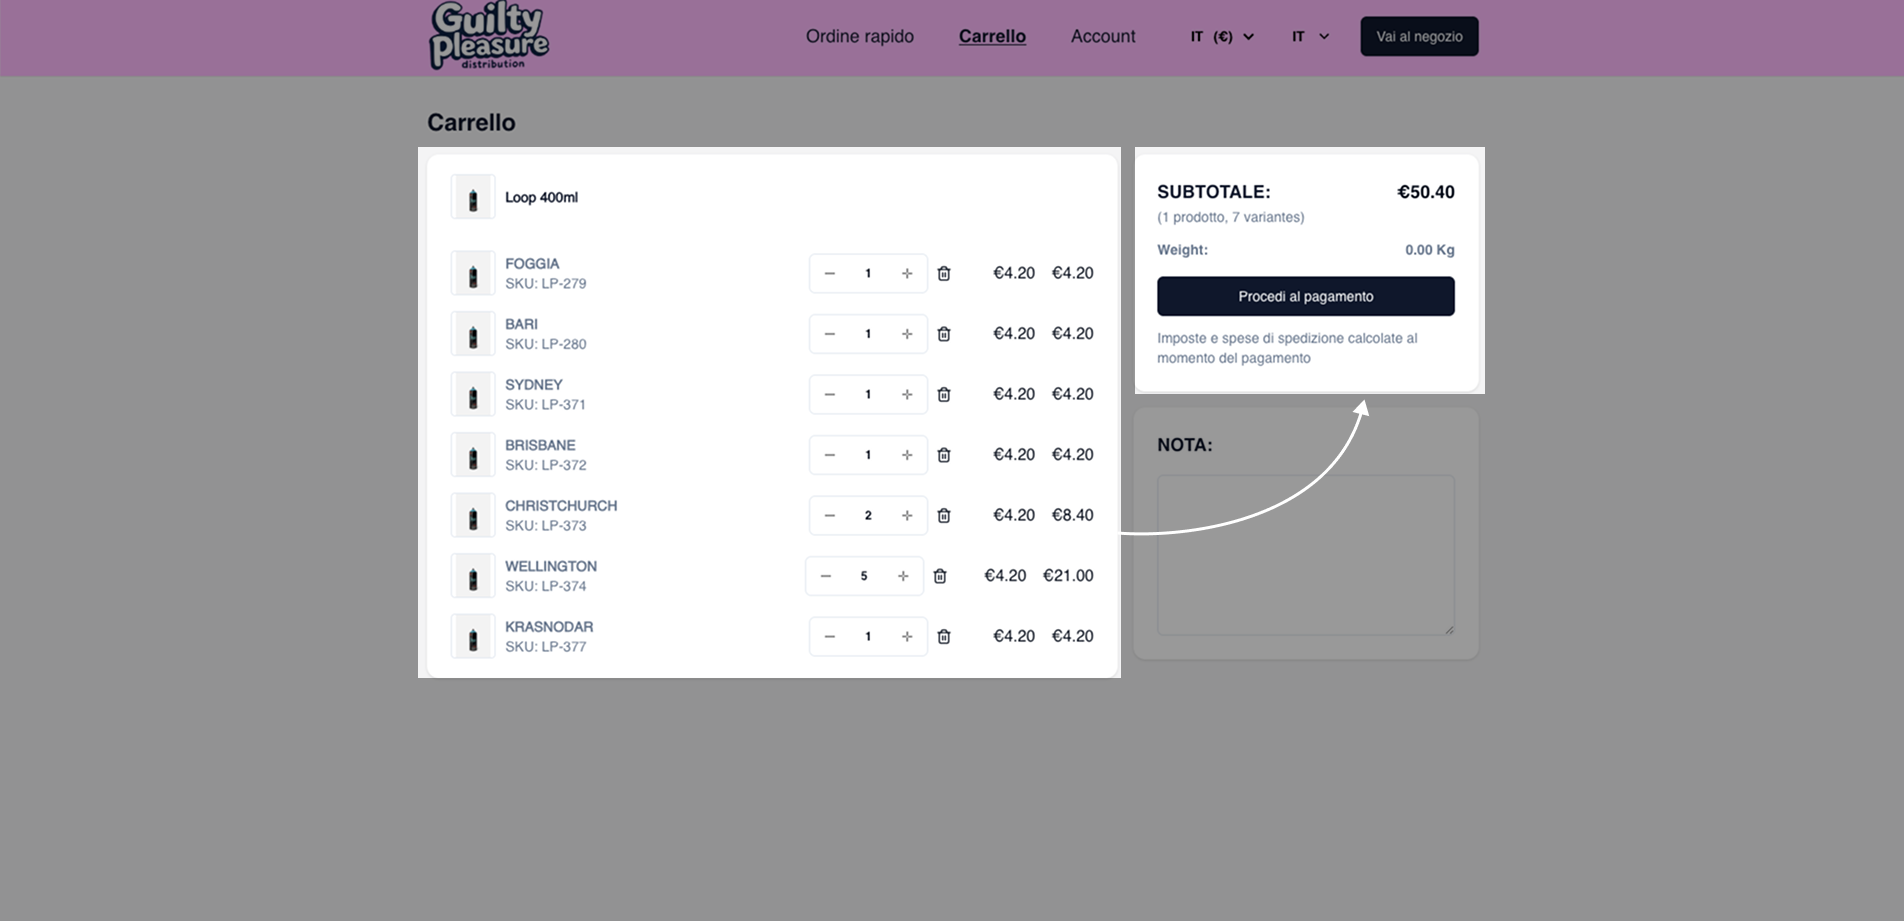
Task: Click KRASNODAR quantity input field
Action: (x=868, y=636)
